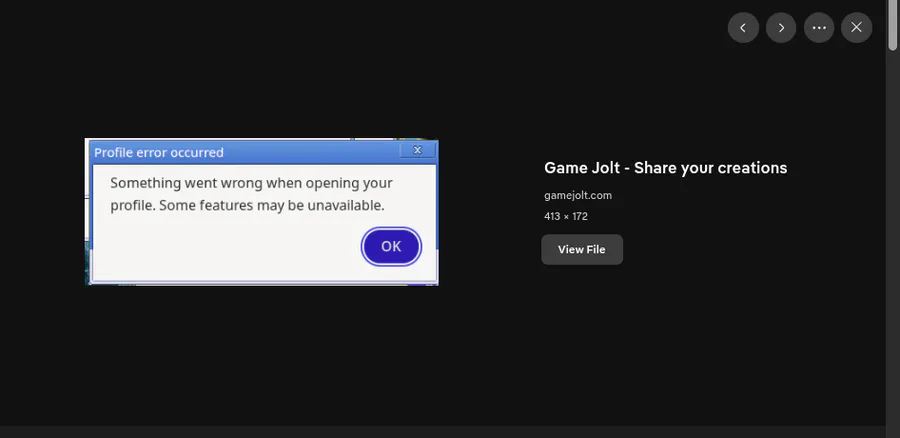Go to the next image with right chevron
Screen dimensions: 900x438
pyautogui.click(x=781, y=28)
